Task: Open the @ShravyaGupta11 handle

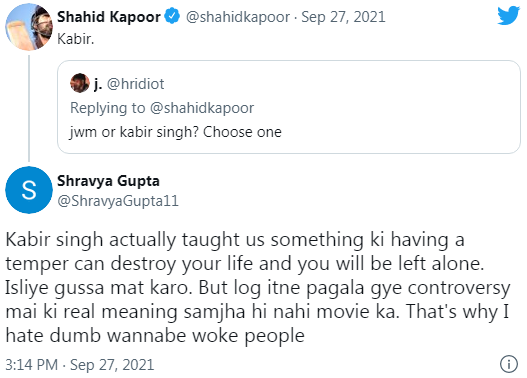Action: pos(118,201)
